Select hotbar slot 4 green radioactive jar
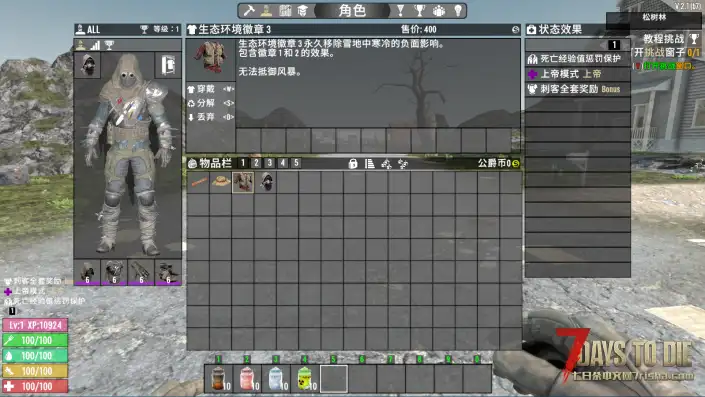The image size is (705, 397). (x=304, y=379)
